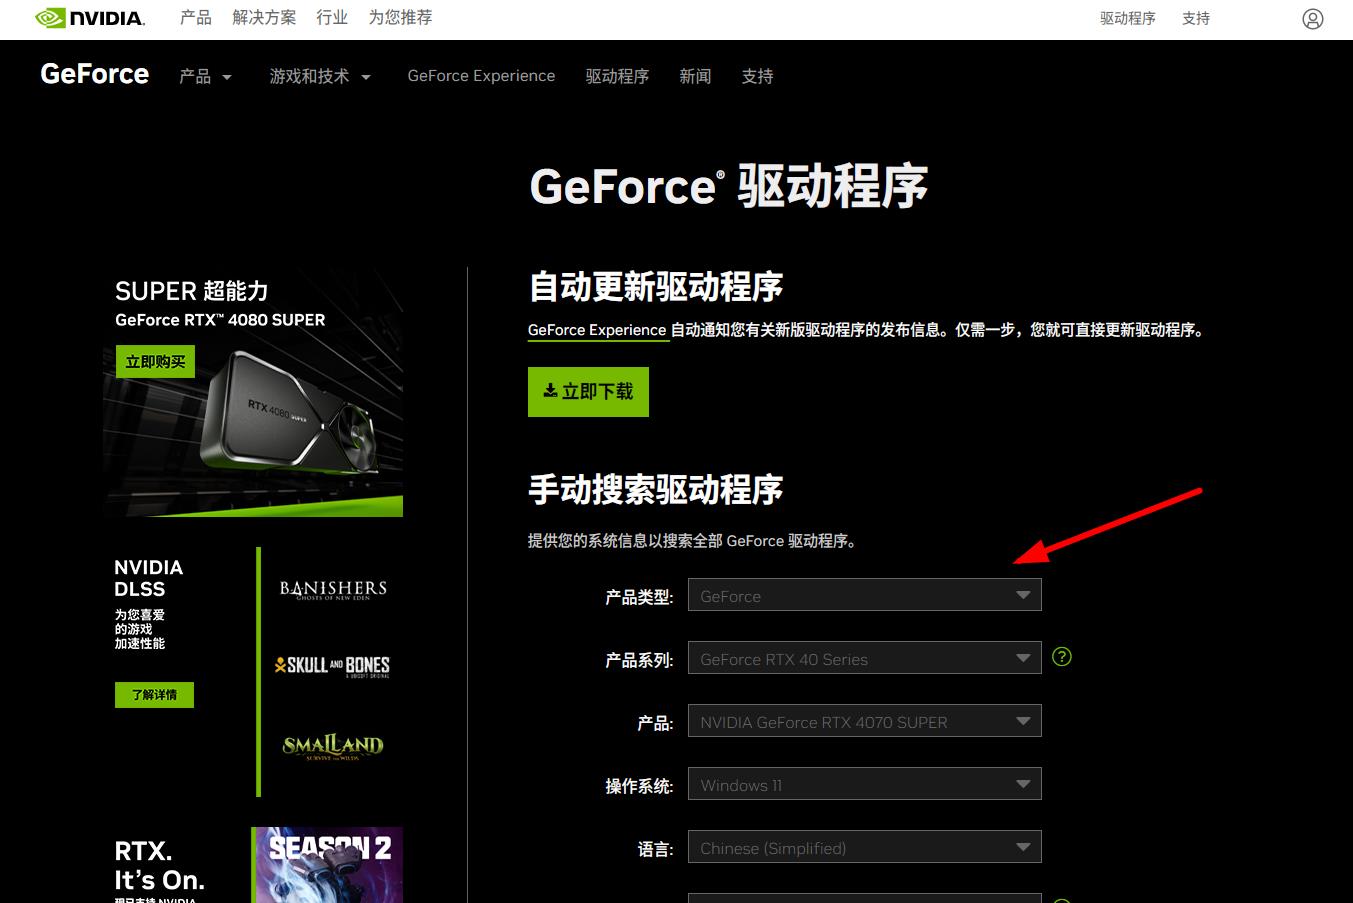Click the RTX. It's On. heading
Image resolution: width=1353 pixels, height=903 pixels.
pyautogui.click(x=160, y=866)
